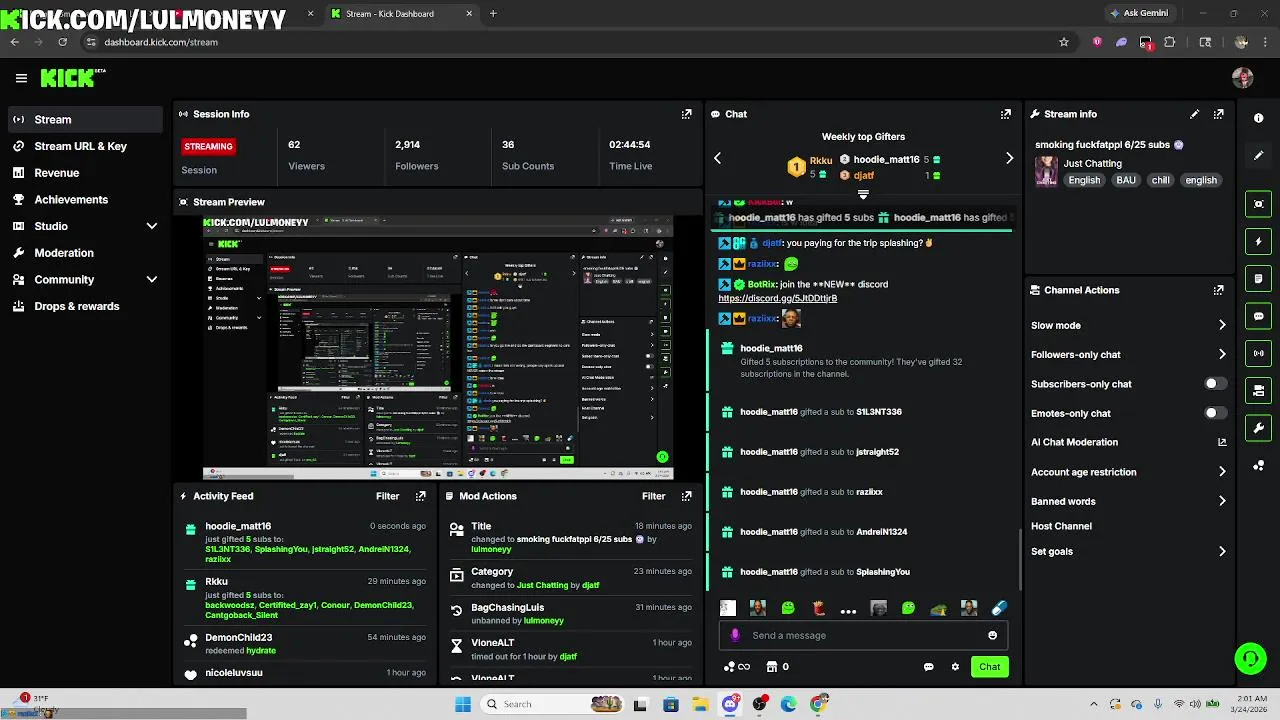This screenshot has height=720, width=1280.
Task: Show more emotes with the three dots
Action: pos(848,609)
